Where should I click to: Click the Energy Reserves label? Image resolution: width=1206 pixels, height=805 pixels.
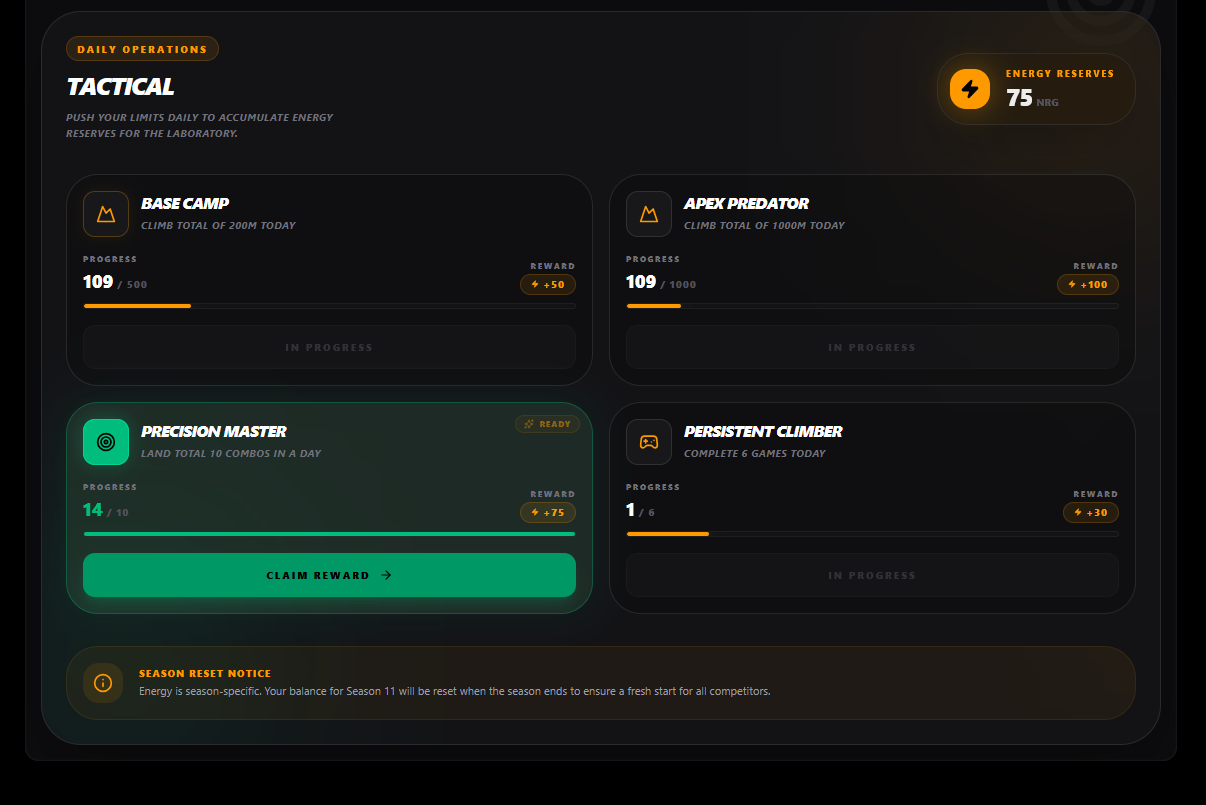[x=1060, y=73]
